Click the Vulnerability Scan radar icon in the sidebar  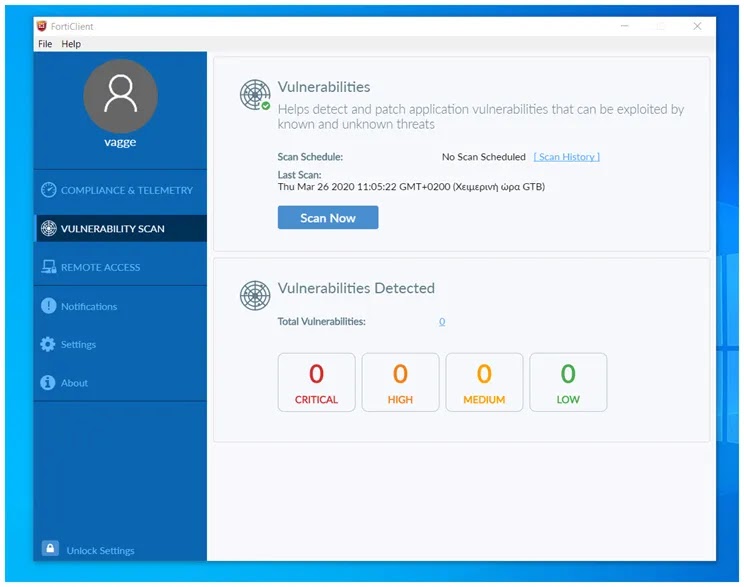click(48, 228)
